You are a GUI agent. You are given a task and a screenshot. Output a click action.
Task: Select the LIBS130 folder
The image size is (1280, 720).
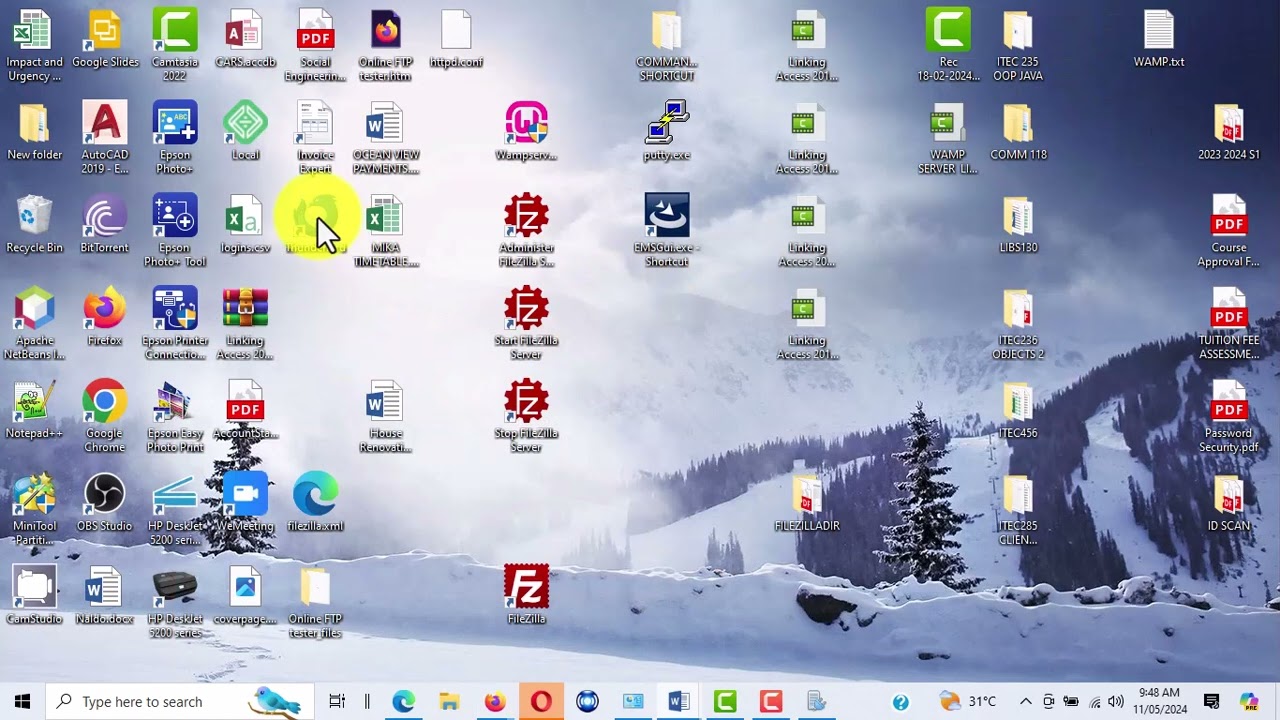(x=1018, y=225)
